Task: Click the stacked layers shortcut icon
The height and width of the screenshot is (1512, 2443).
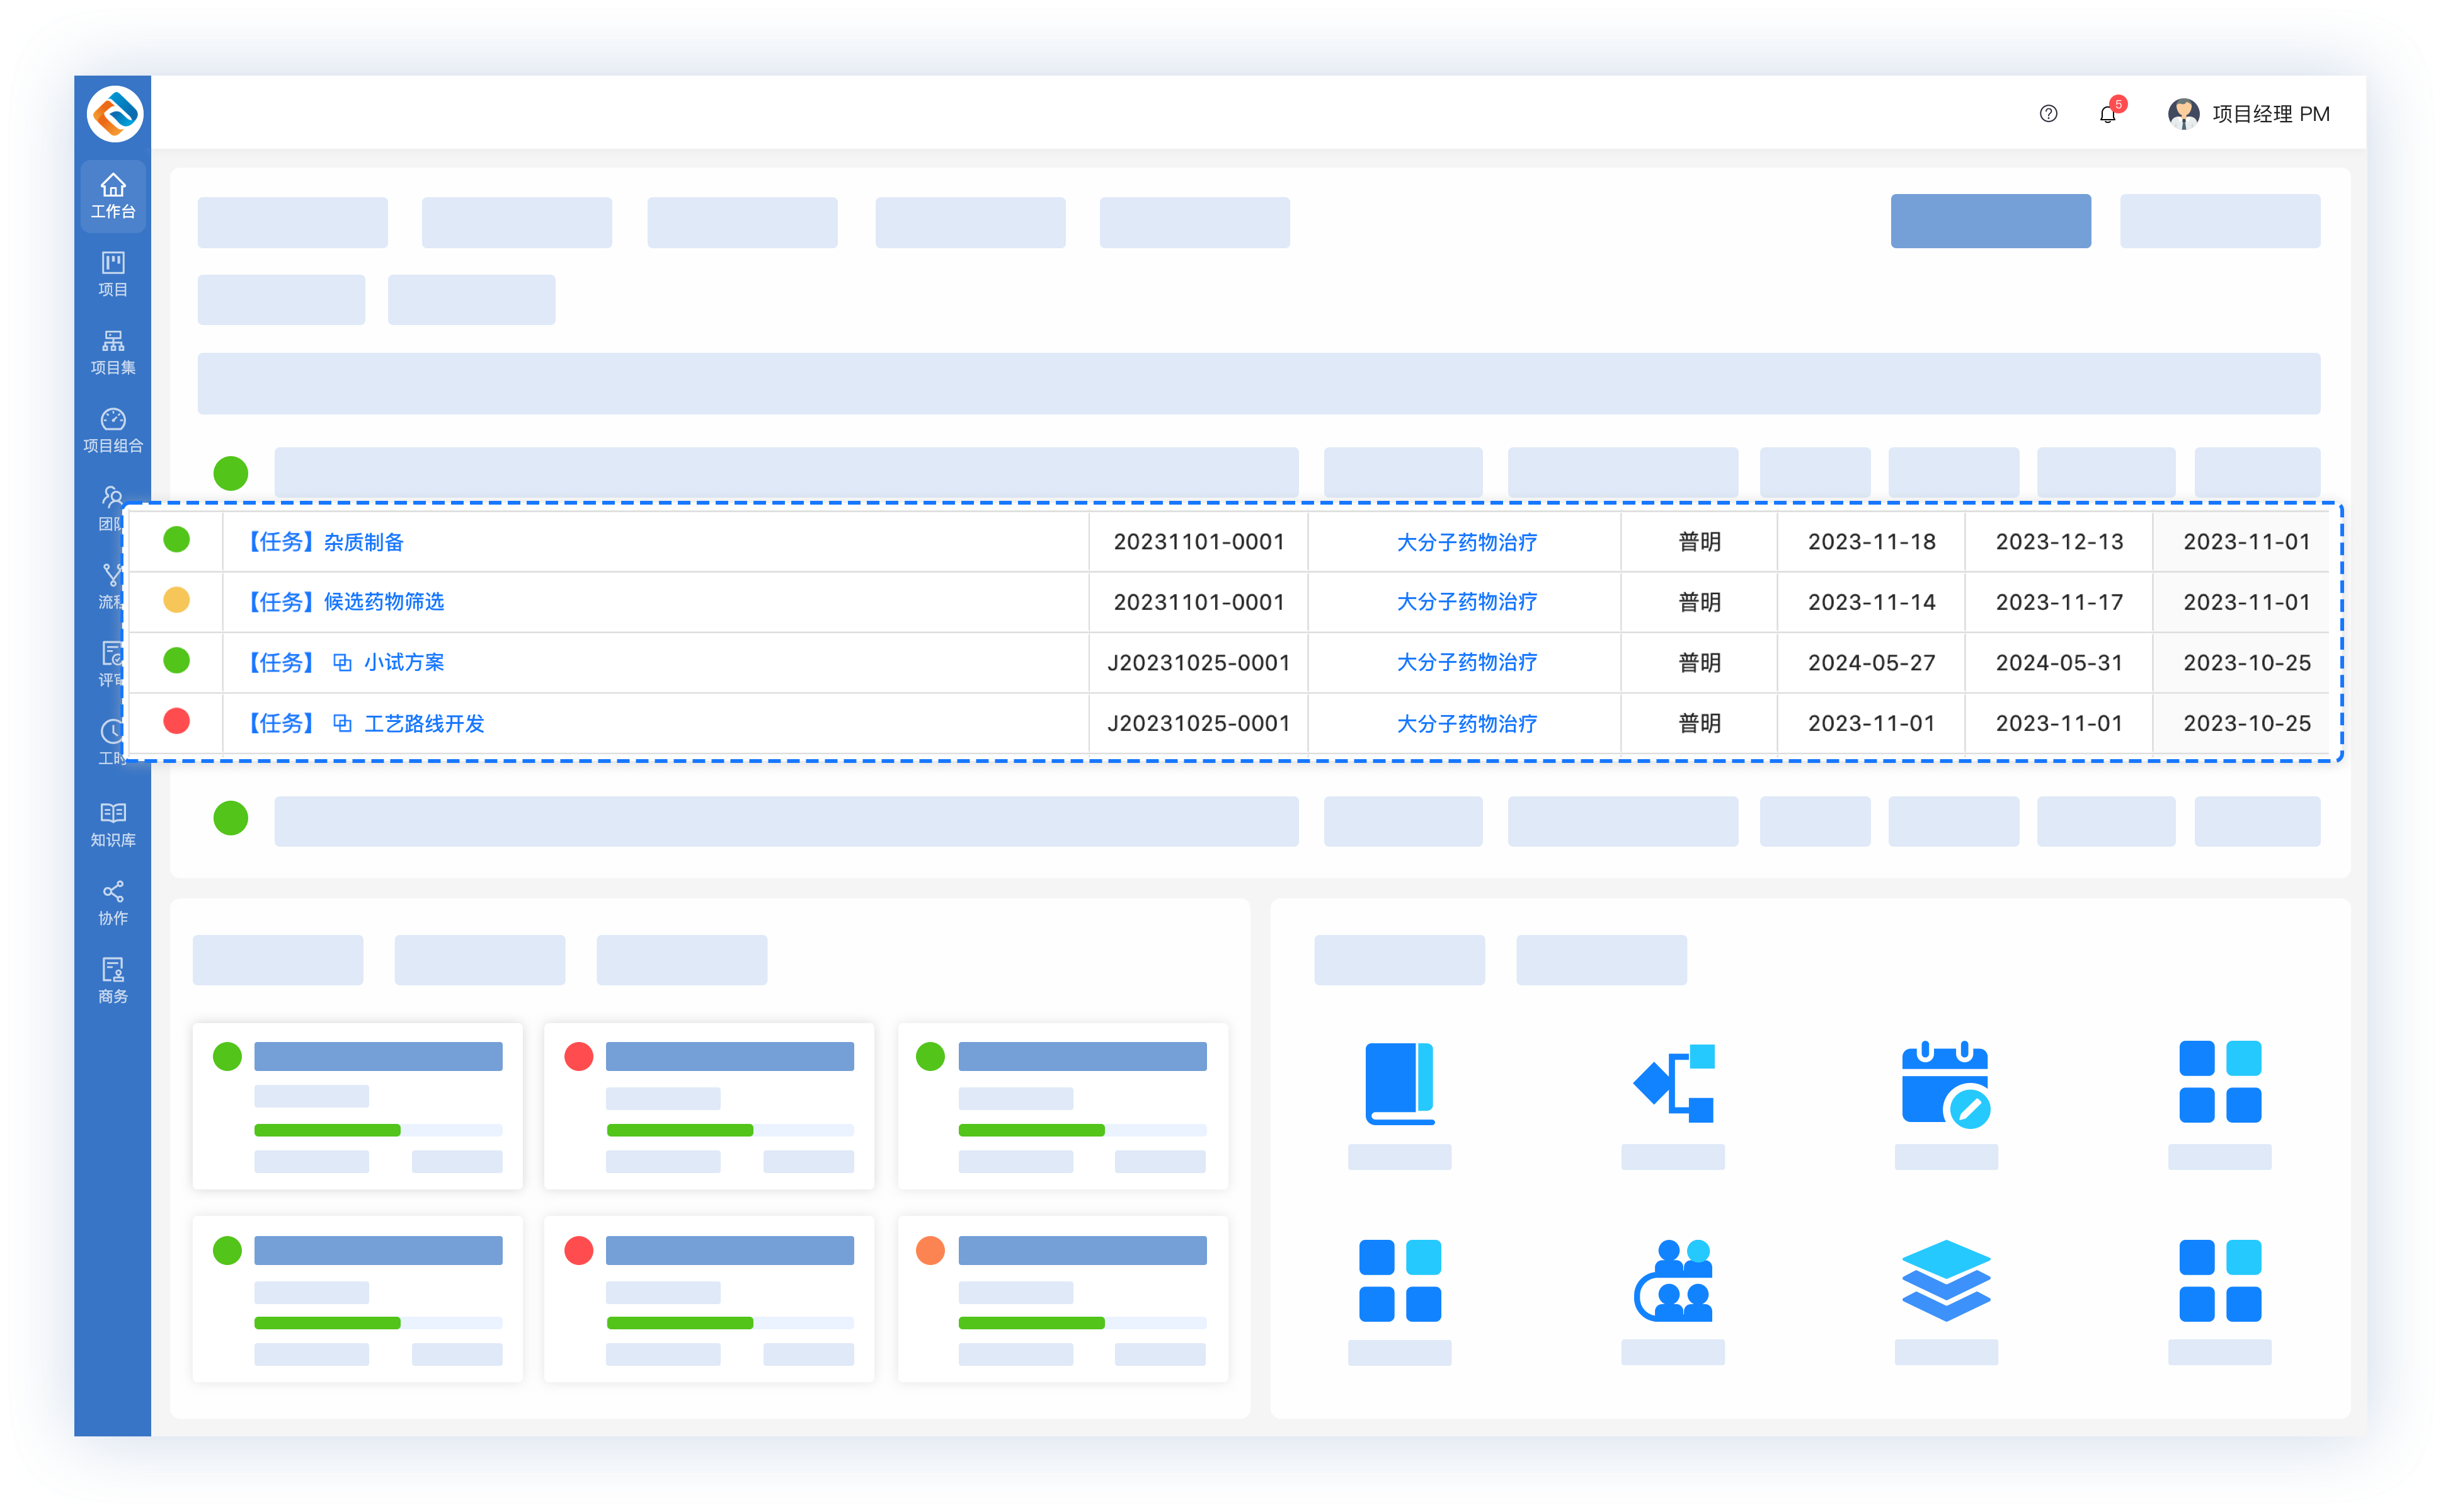Action: (1945, 1281)
